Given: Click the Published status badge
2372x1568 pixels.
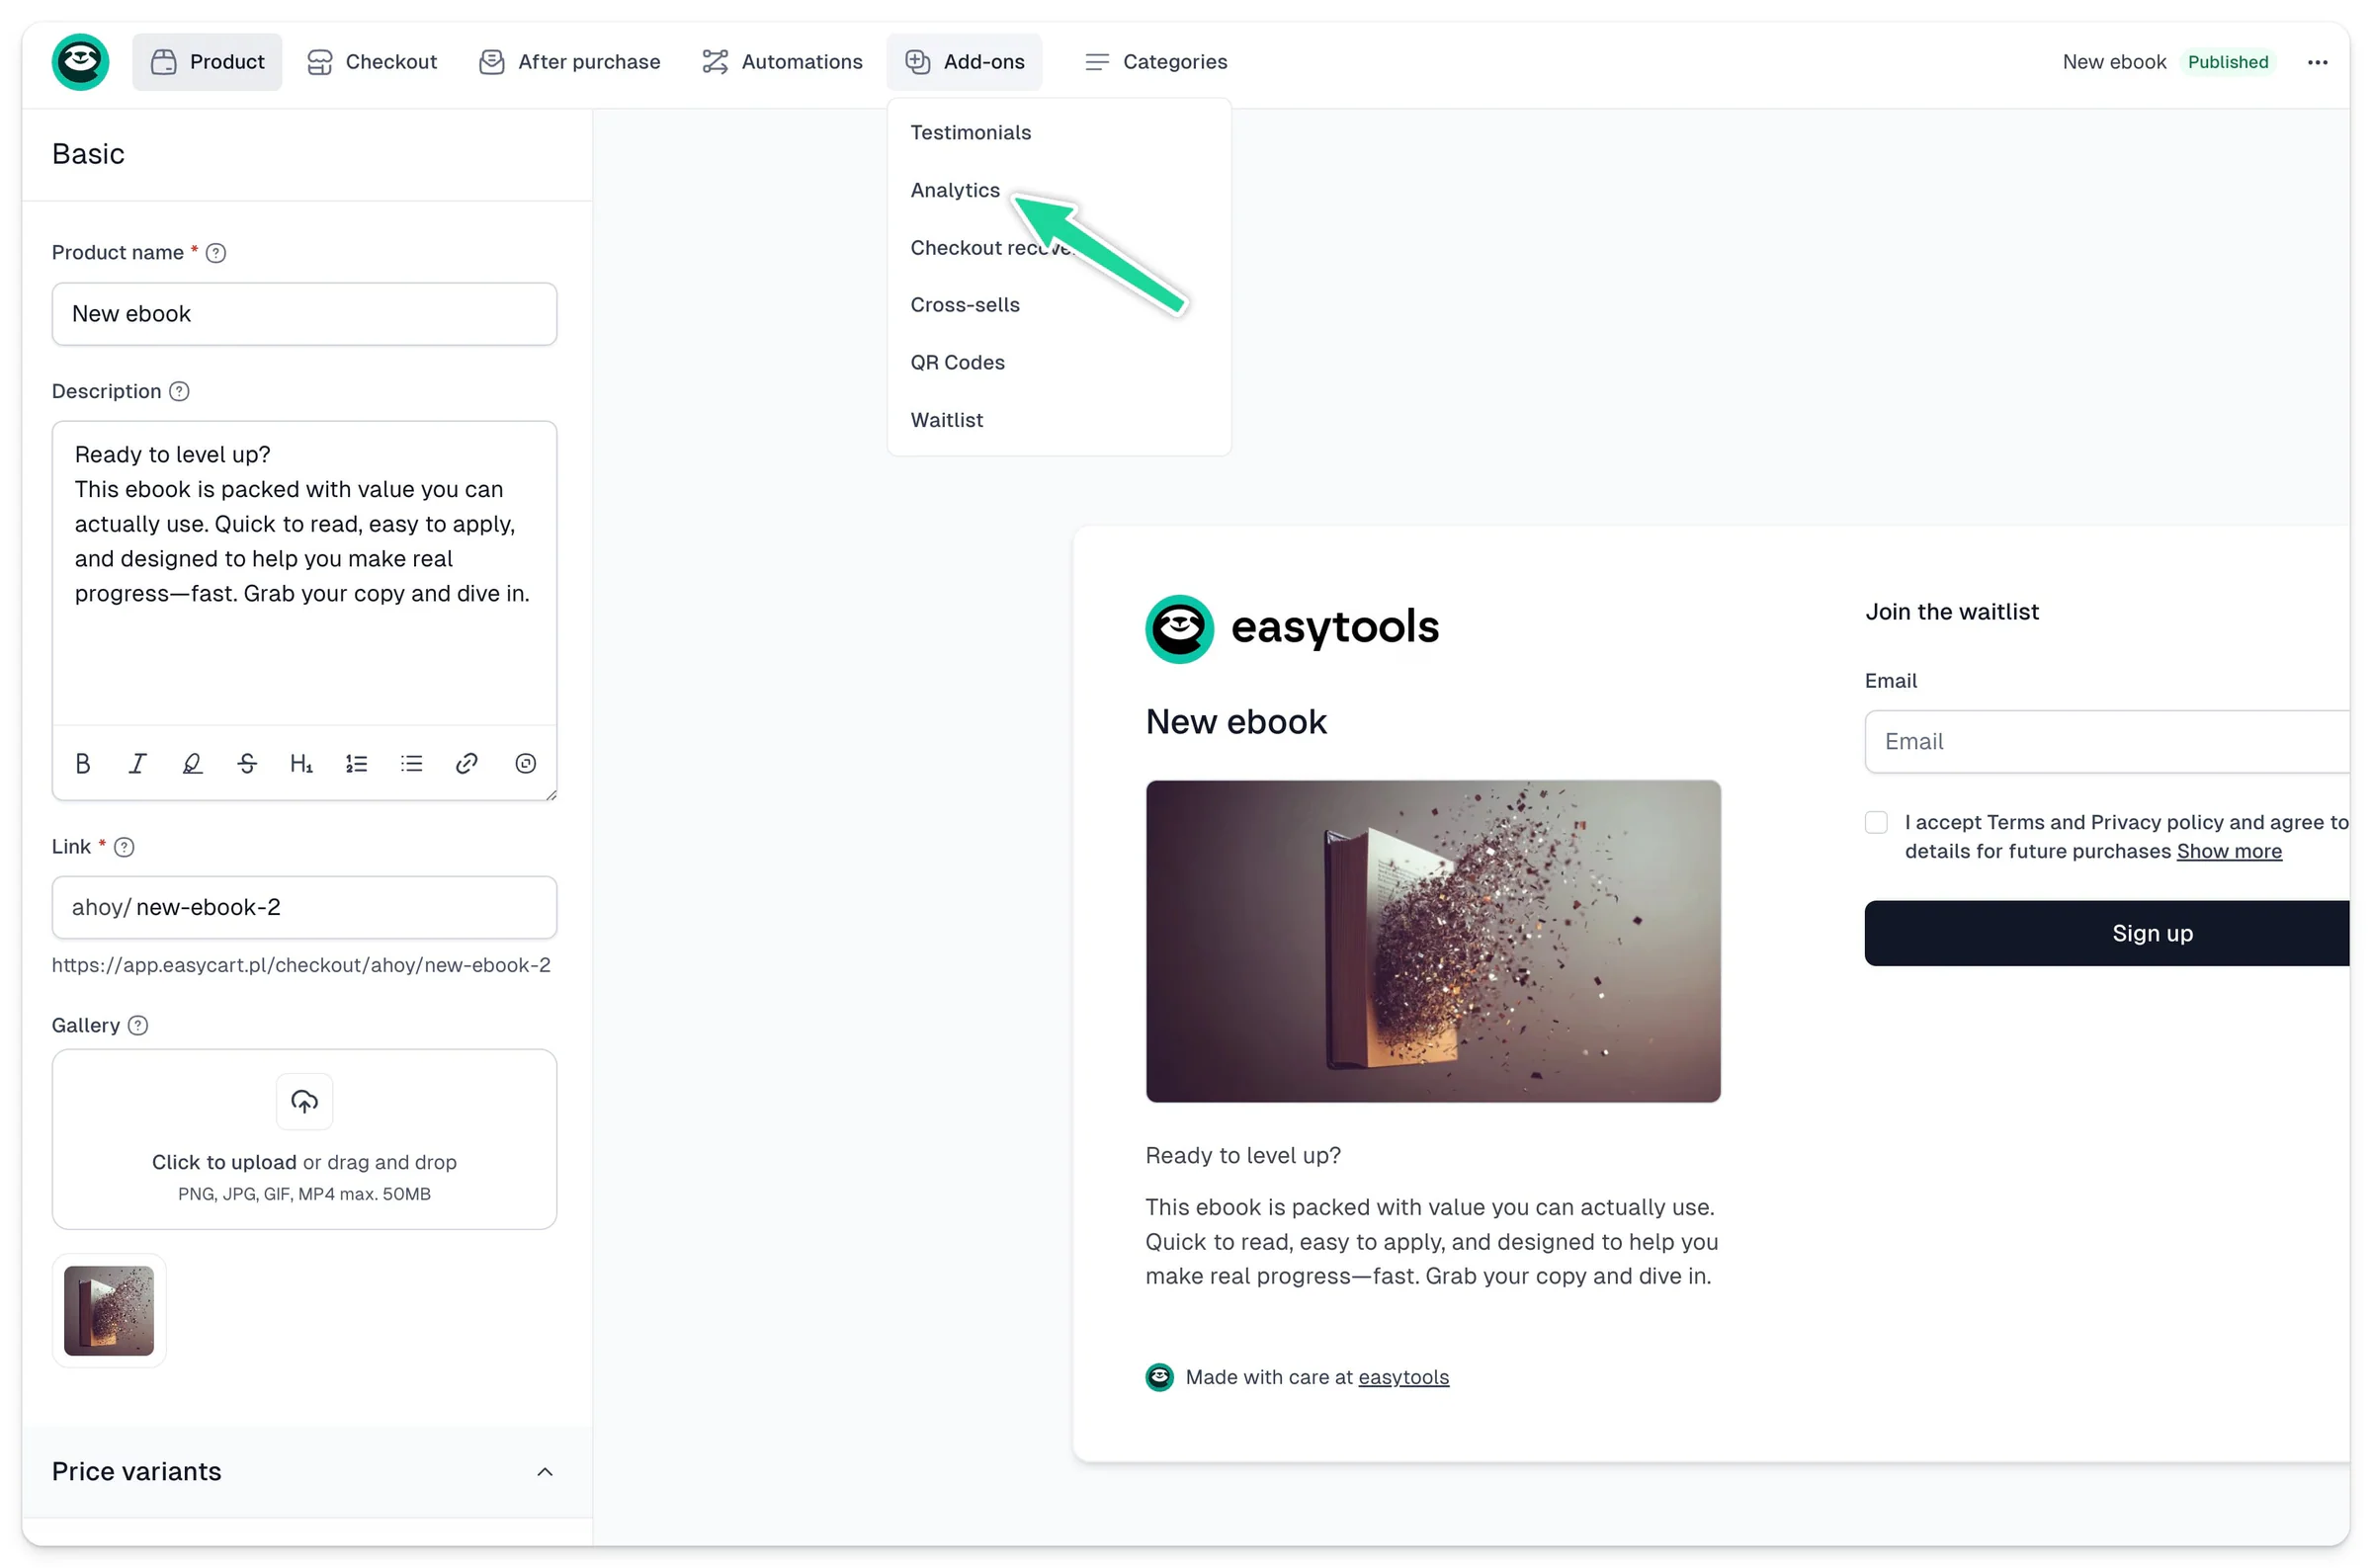Looking at the screenshot, I should pyautogui.click(x=2228, y=62).
